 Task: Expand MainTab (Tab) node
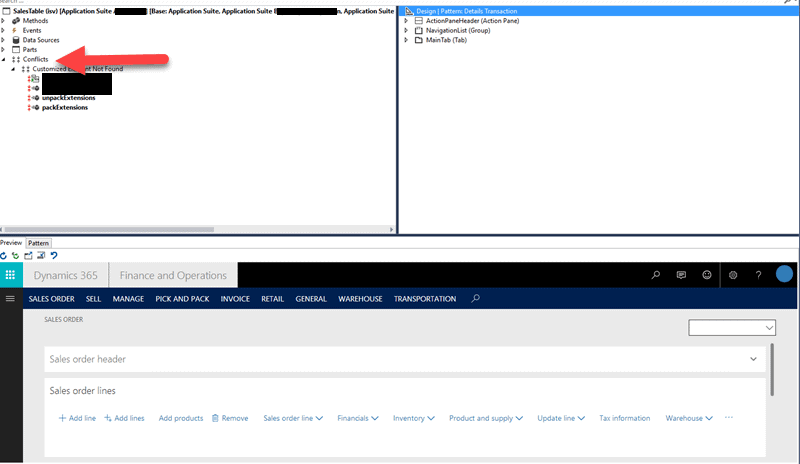(x=407, y=40)
